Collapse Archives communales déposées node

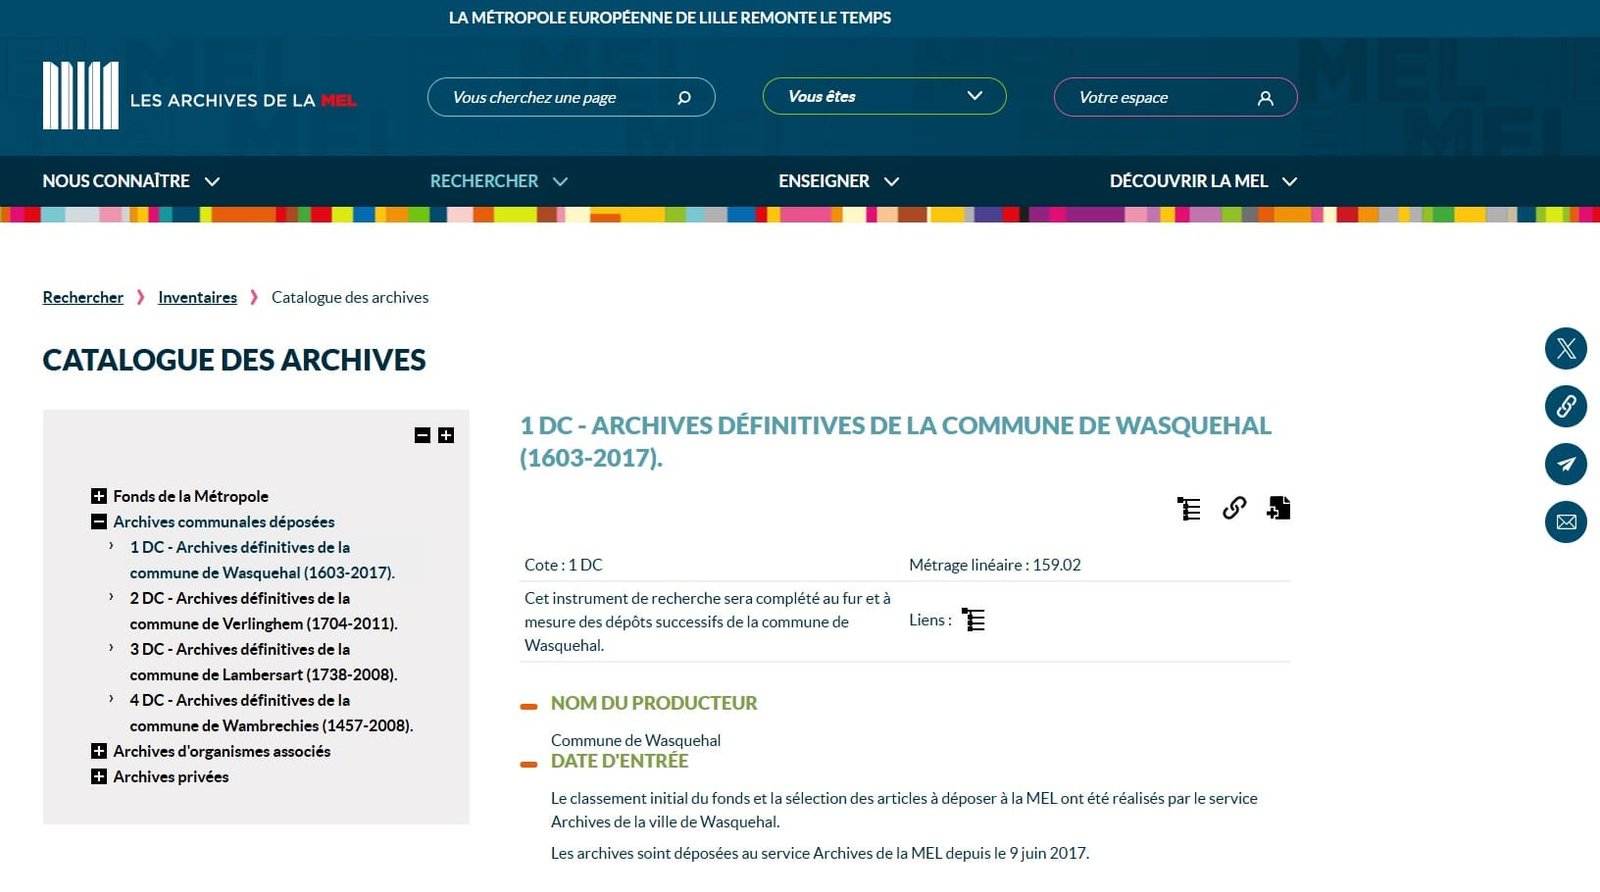point(98,521)
